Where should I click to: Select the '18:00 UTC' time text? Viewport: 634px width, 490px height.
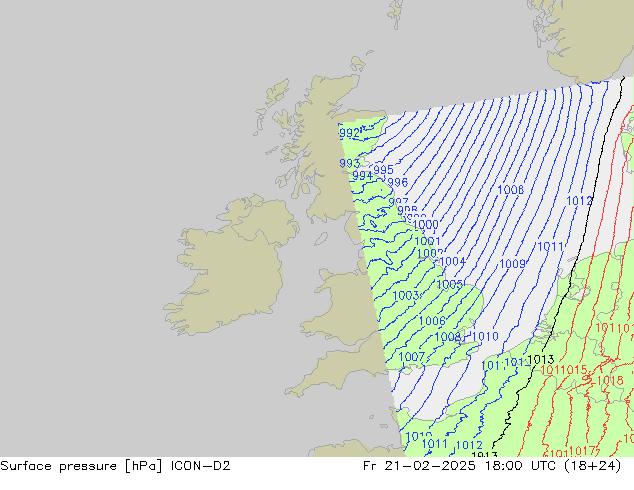pos(520,466)
